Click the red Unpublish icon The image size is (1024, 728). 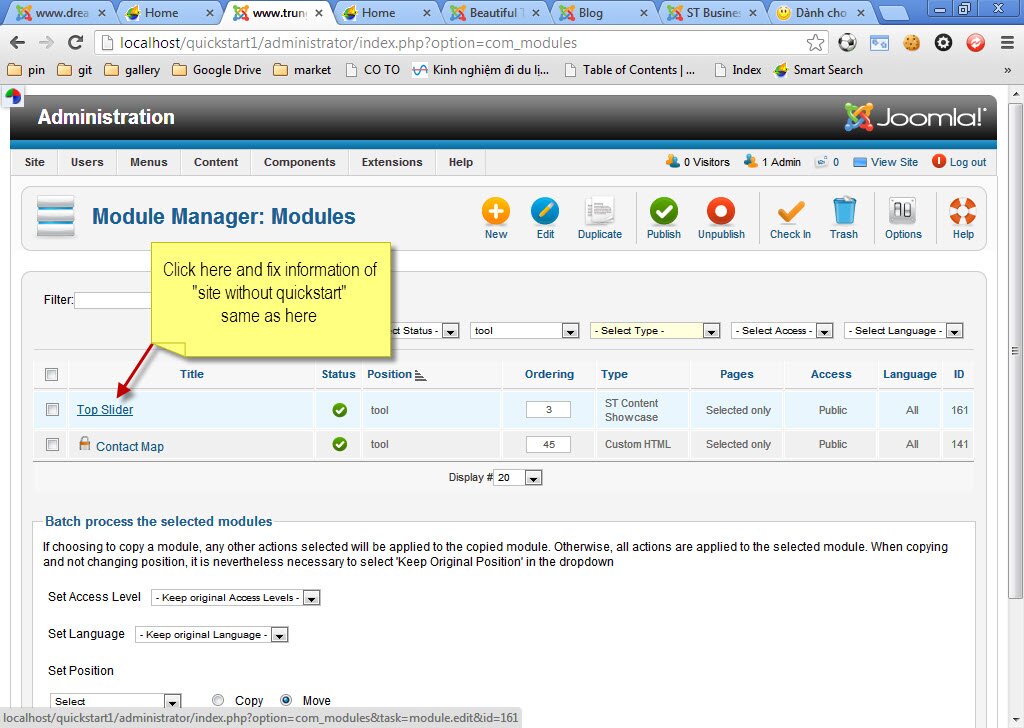[721, 212]
